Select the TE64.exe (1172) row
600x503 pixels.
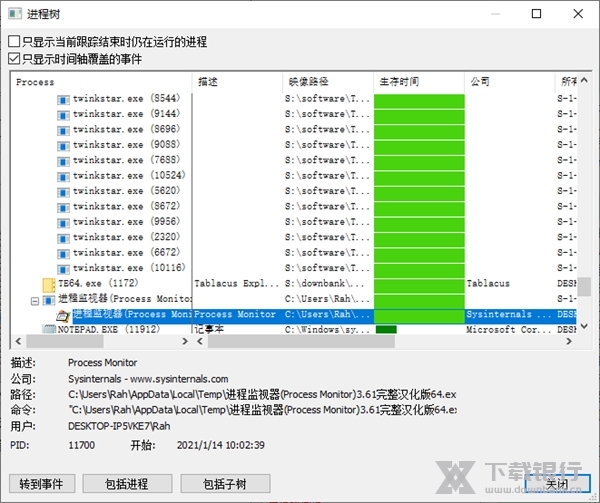(x=98, y=283)
